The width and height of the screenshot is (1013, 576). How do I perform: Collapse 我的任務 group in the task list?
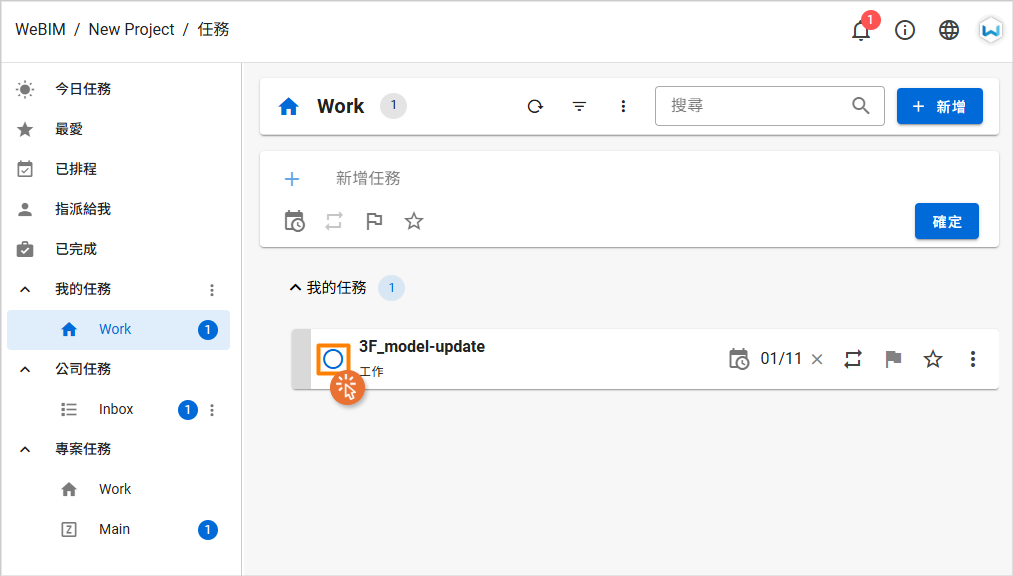pyautogui.click(x=295, y=287)
